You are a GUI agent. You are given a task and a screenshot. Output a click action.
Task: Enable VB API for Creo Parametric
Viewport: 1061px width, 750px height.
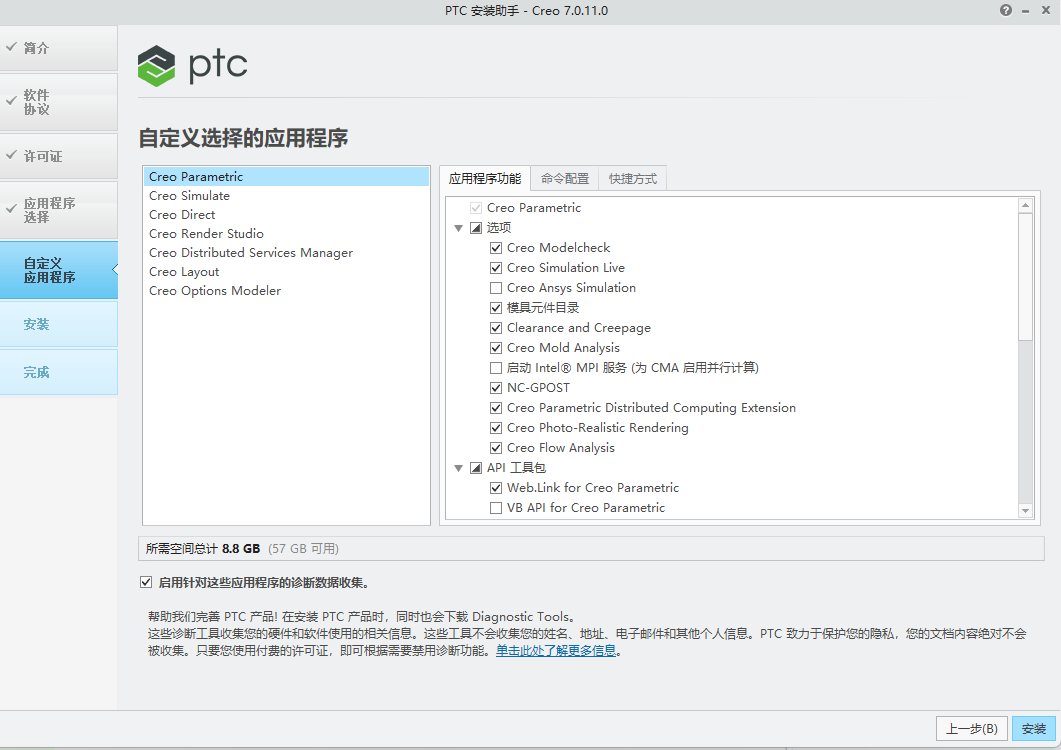[496, 508]
